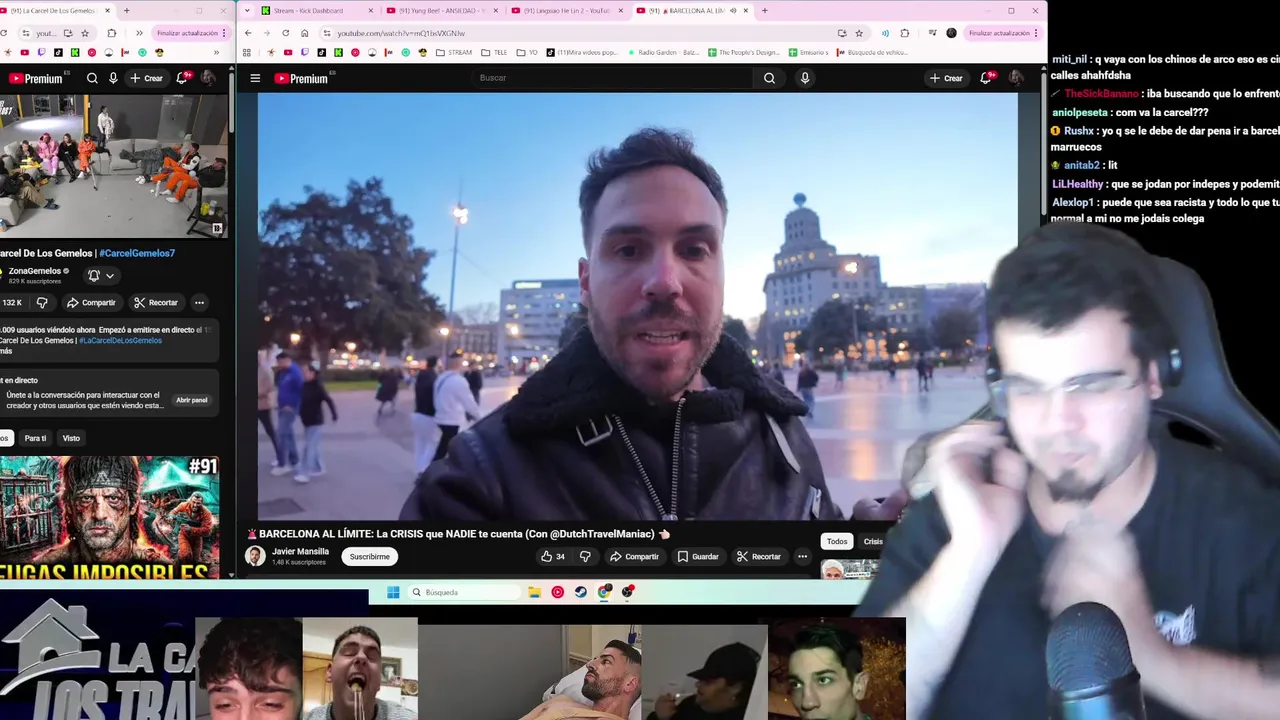The image size is (1280, 720).
Task: Open STREAM bookmarks folder
Action: click(x=454, y=52)
